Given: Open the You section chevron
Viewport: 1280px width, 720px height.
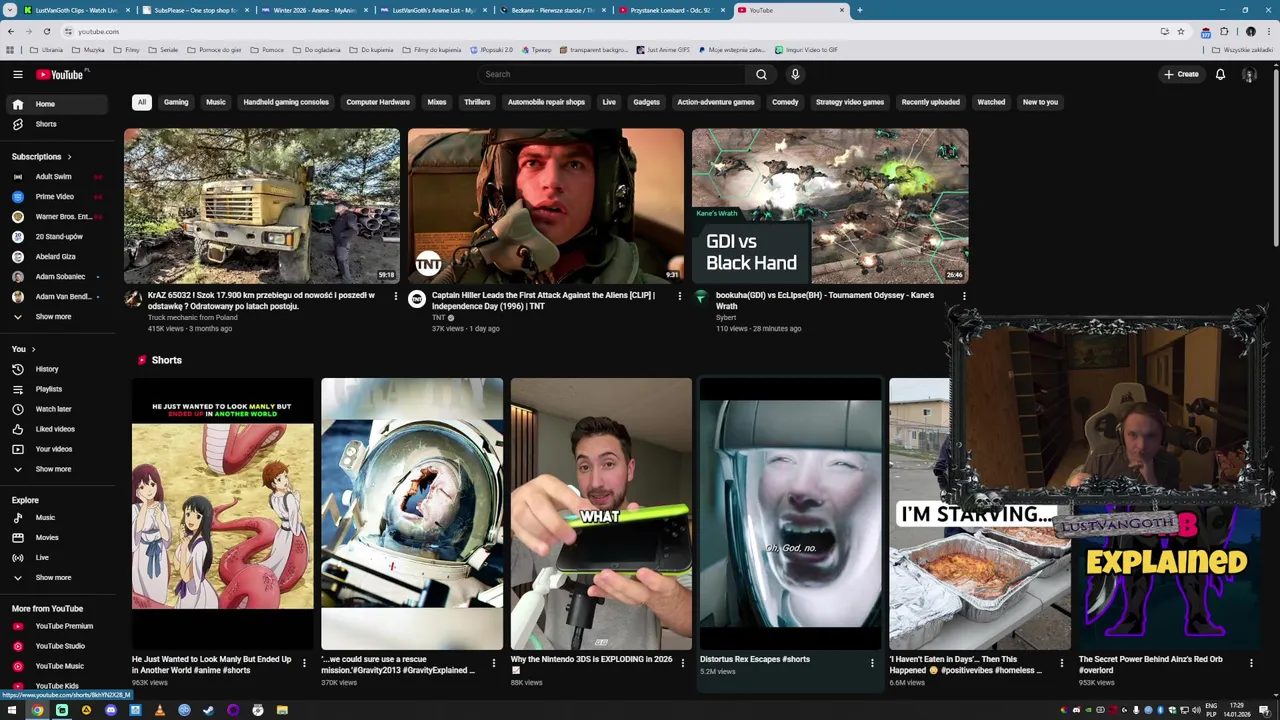Looking at the screenshot, I should [x=33, y=349].
